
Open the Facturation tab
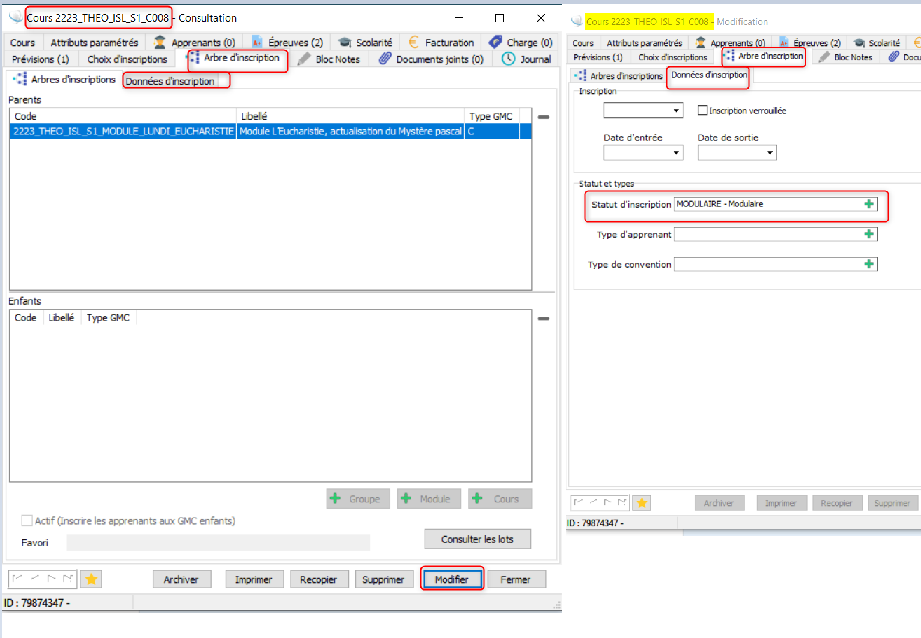(440, 43)
